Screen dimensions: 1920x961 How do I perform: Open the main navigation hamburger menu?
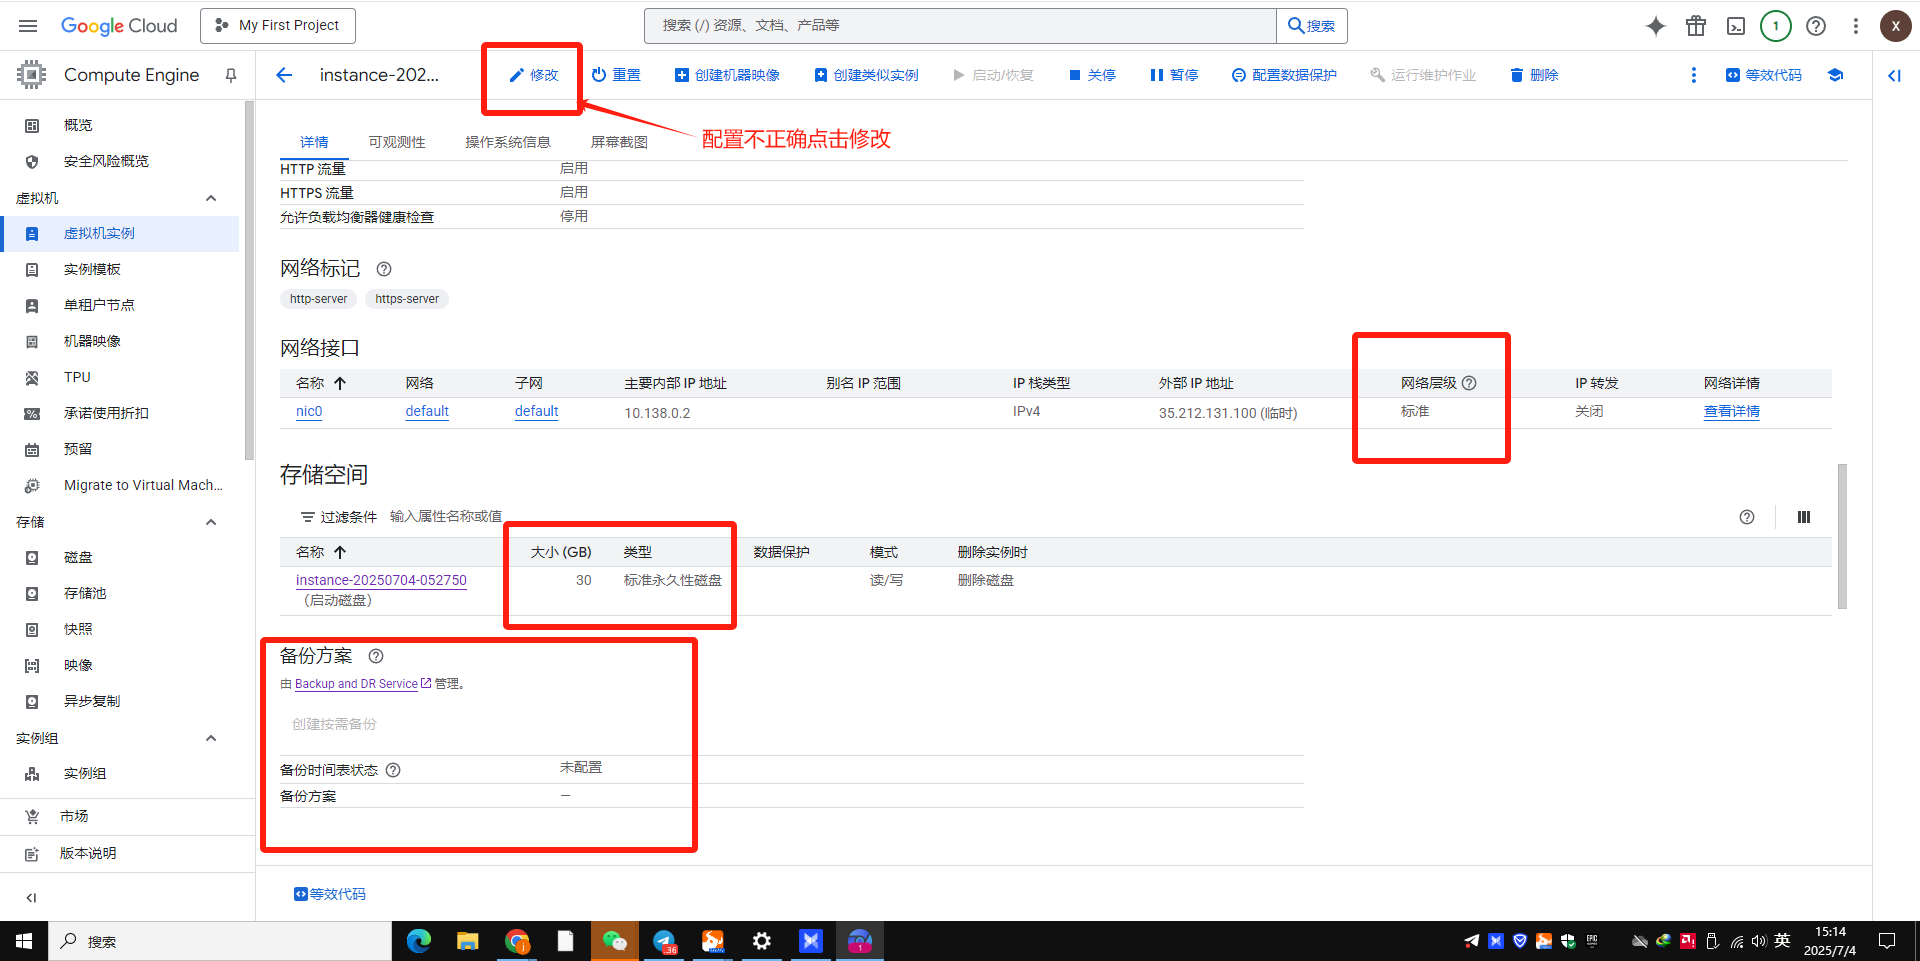pyautogui.click(x=28, y=26)
